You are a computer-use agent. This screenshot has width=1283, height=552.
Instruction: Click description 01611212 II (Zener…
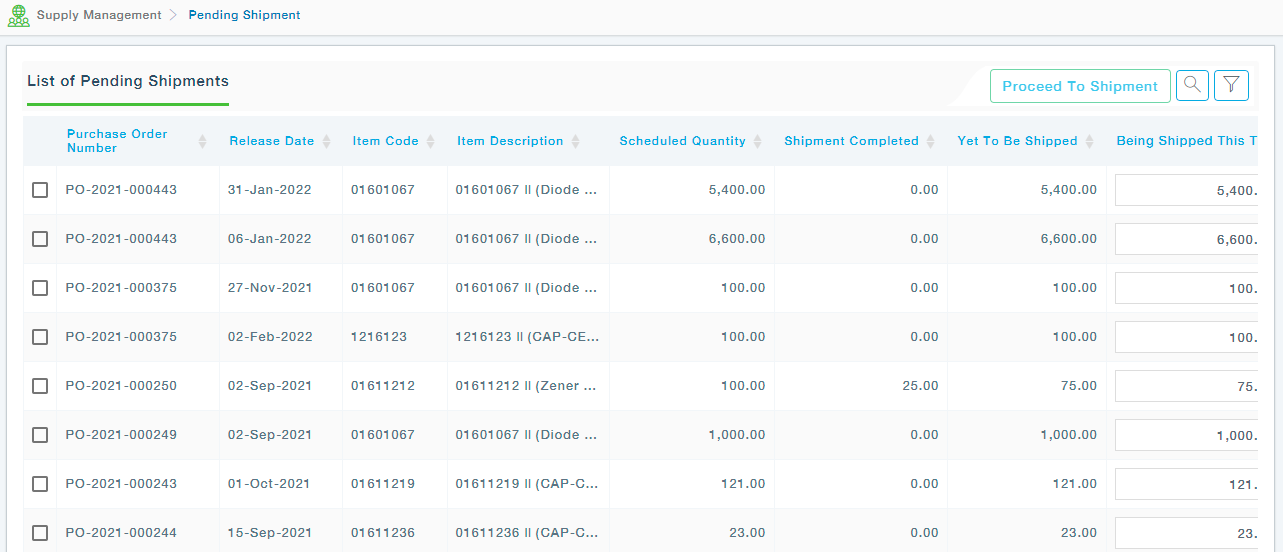[527, 386]
